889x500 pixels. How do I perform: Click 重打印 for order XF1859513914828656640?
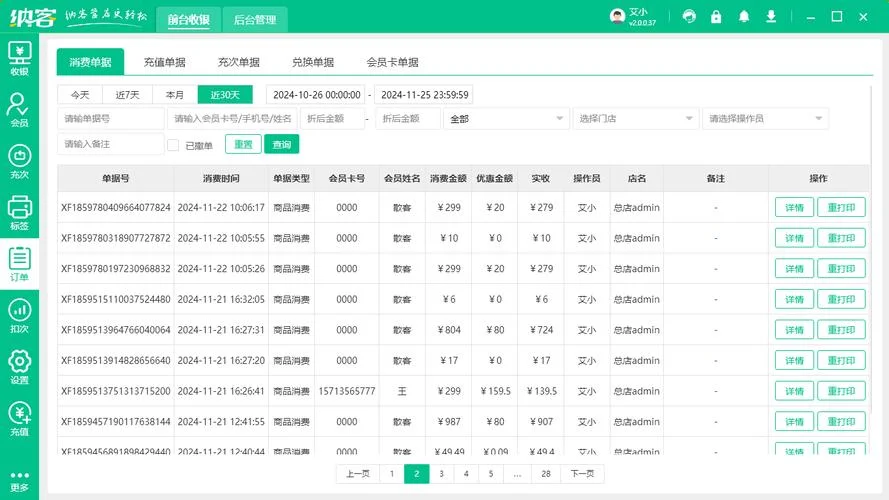841,361
